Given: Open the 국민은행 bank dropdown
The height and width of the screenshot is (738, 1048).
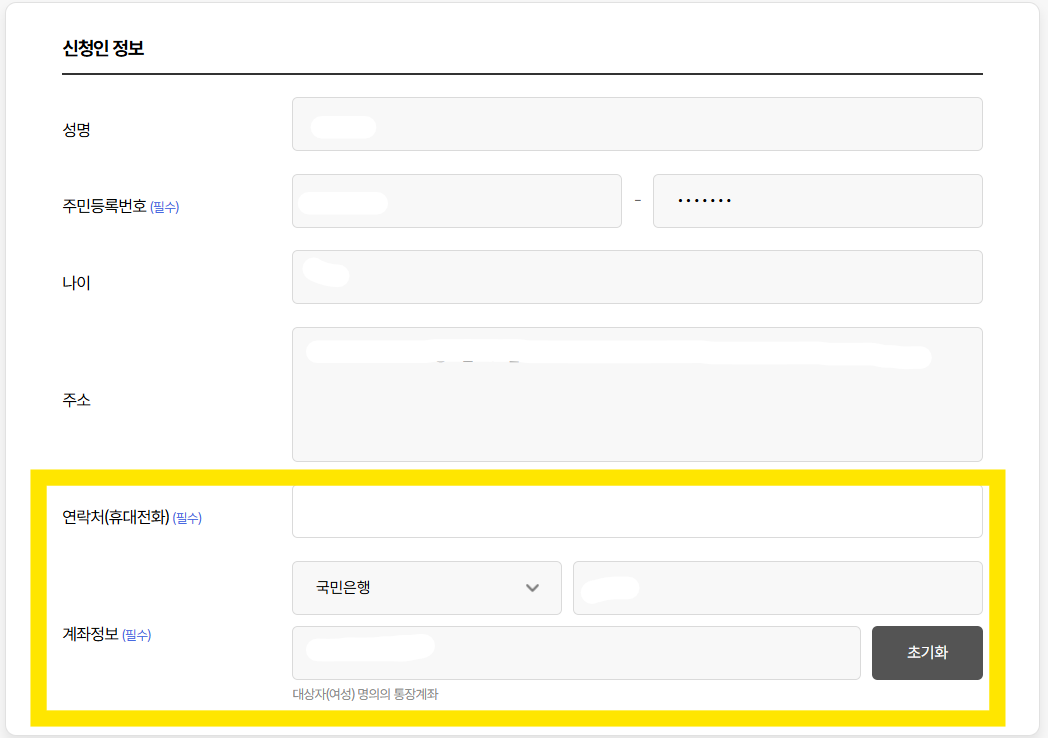Looking at the screenshot, I should 426,588.
